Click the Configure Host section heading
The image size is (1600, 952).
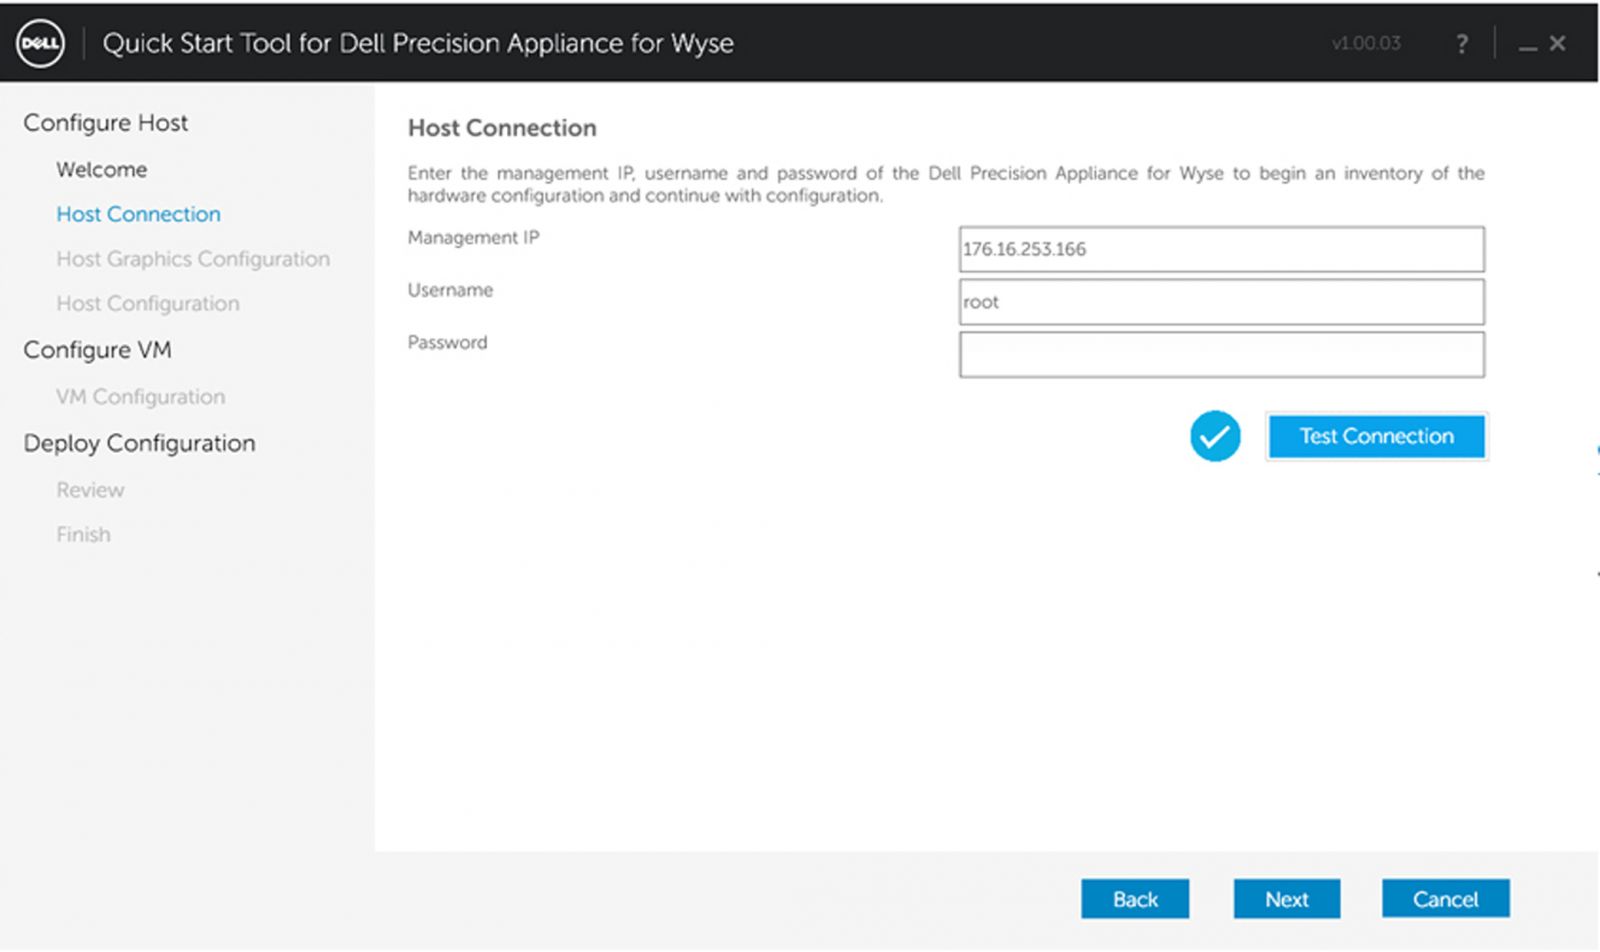click(106, 123)
